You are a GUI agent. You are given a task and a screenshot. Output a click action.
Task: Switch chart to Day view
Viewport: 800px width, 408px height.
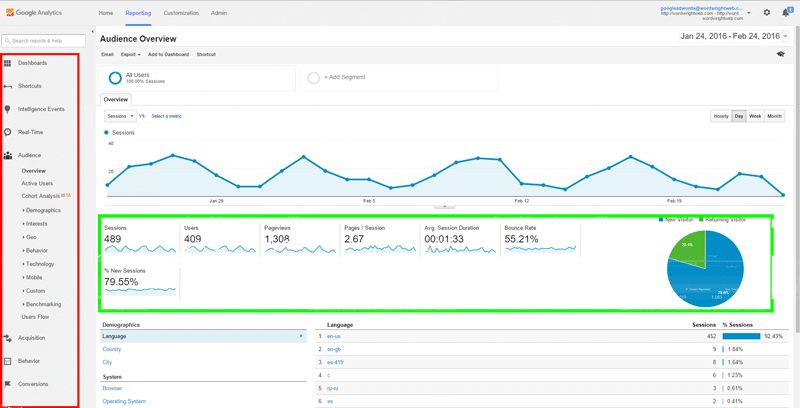(x=739, y=116)
